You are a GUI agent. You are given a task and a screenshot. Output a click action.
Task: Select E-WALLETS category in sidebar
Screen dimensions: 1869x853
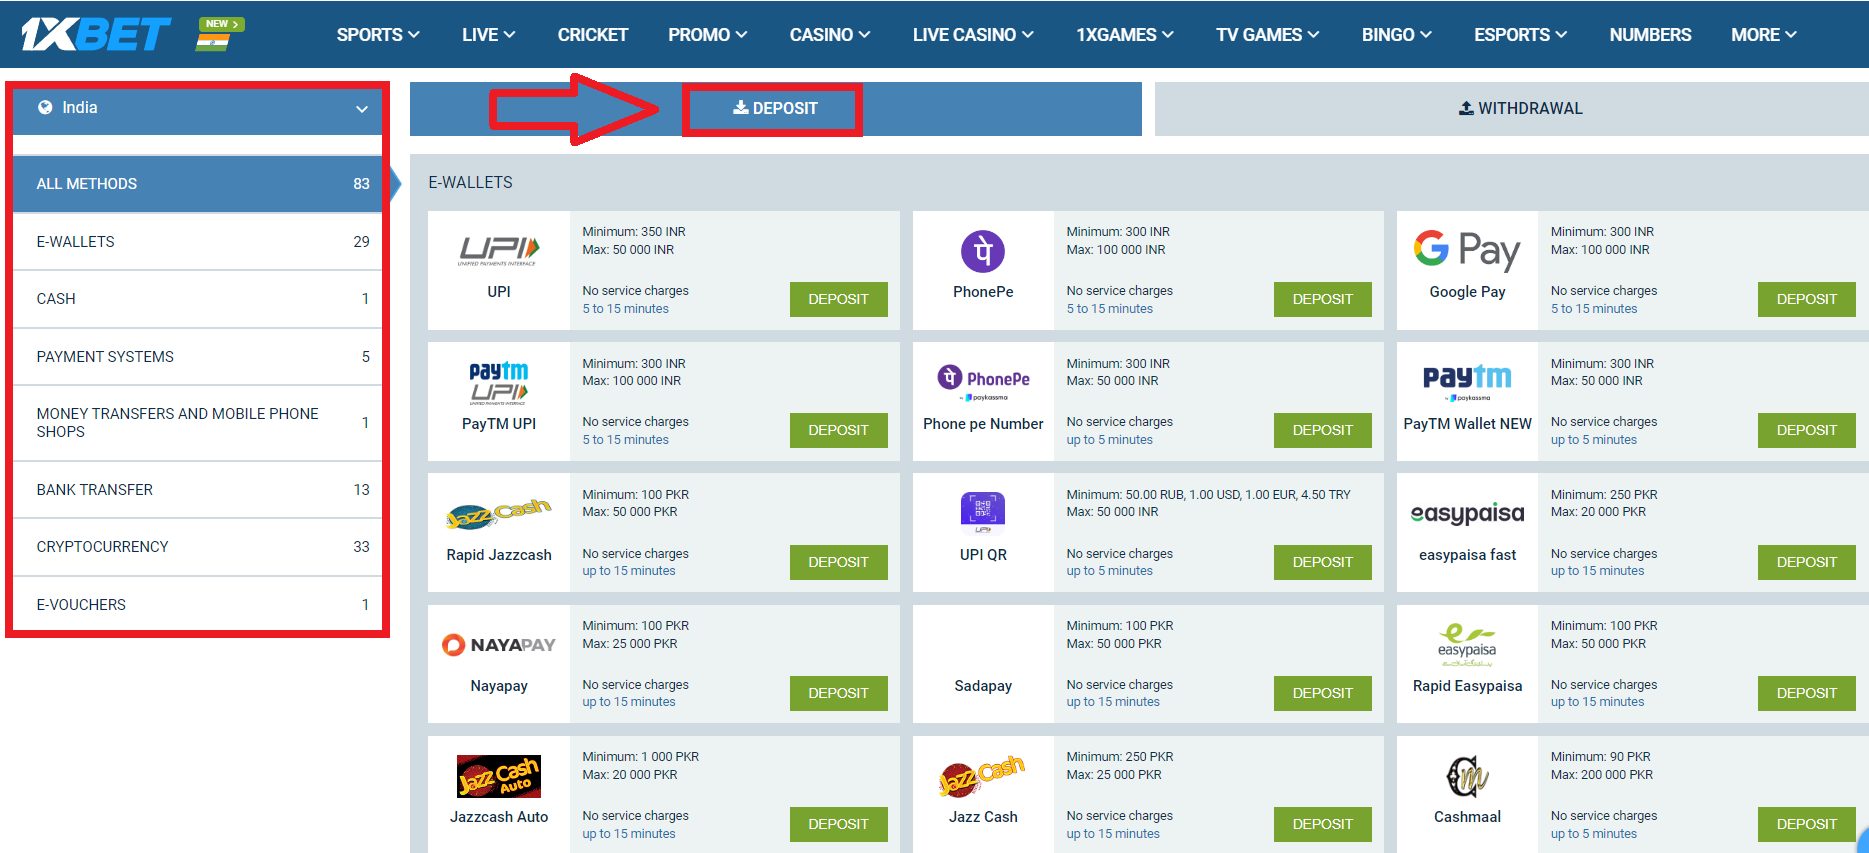coord(197,241)
